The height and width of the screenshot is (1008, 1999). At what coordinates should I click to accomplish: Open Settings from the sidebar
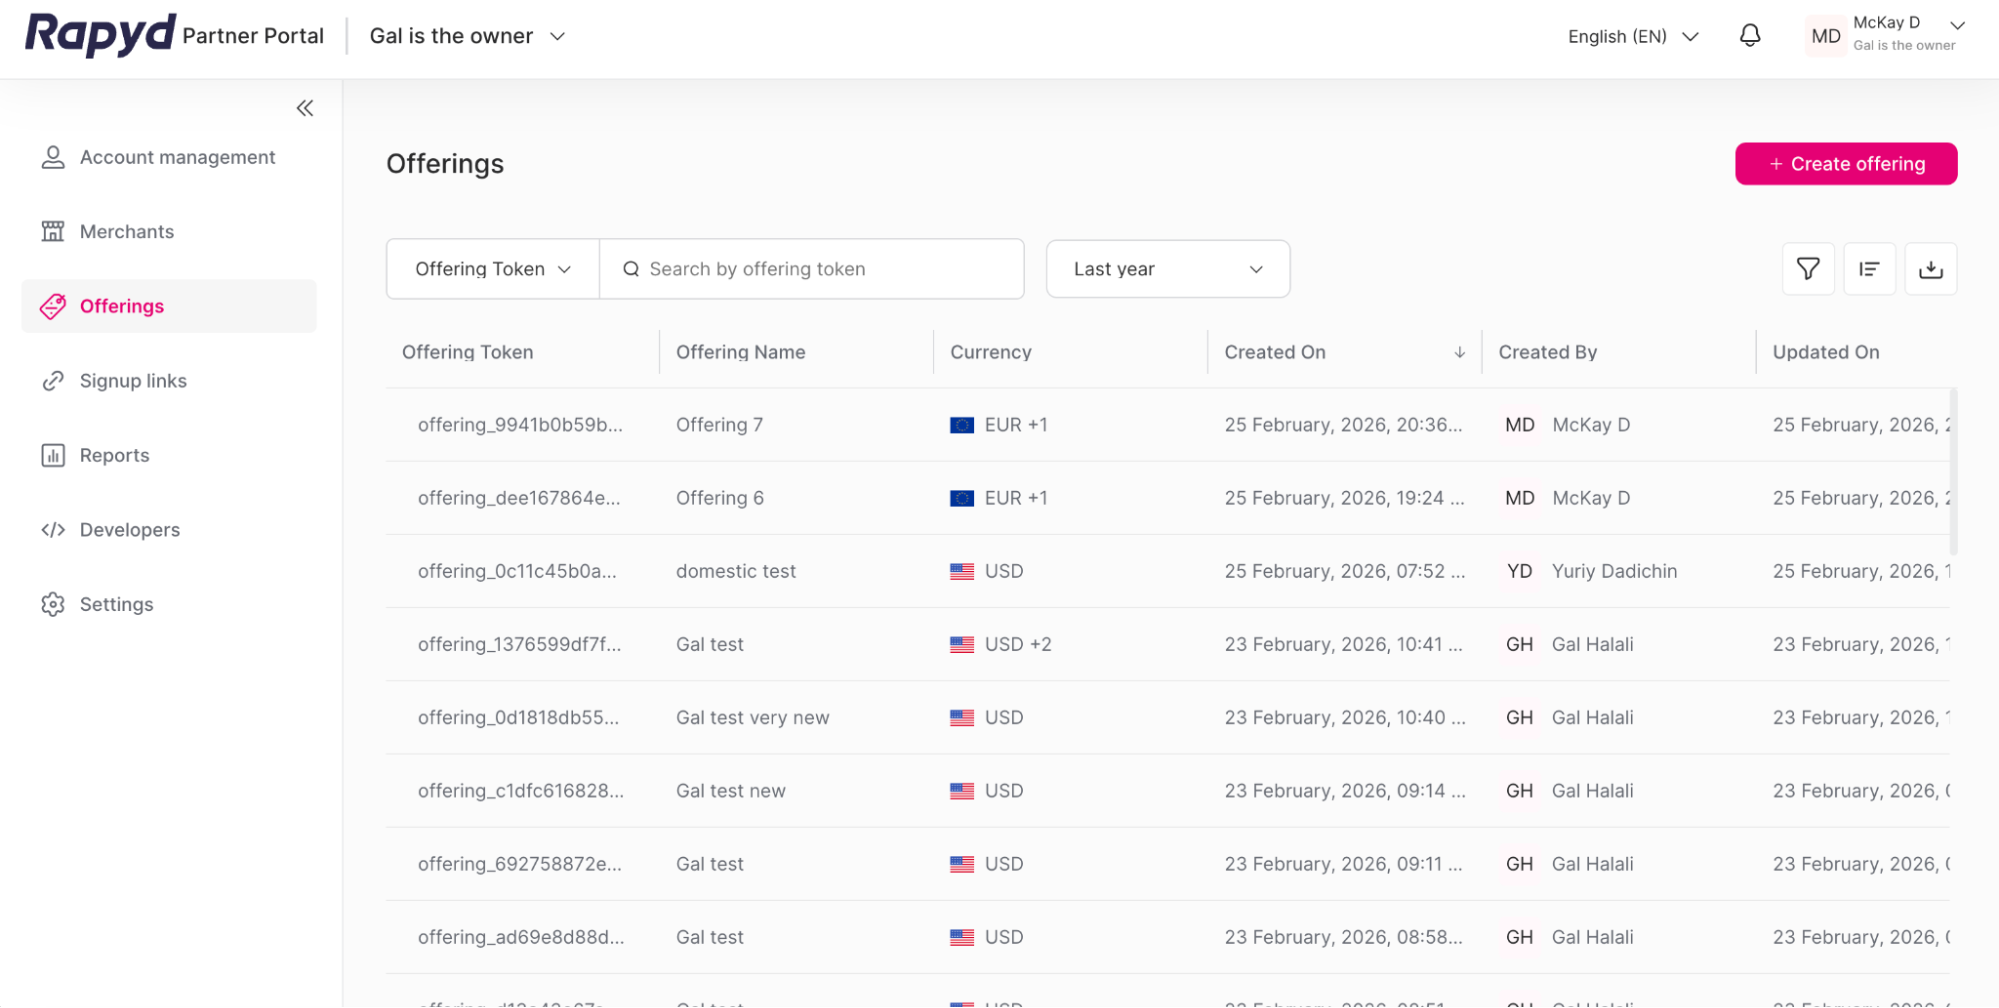point(116,604)
